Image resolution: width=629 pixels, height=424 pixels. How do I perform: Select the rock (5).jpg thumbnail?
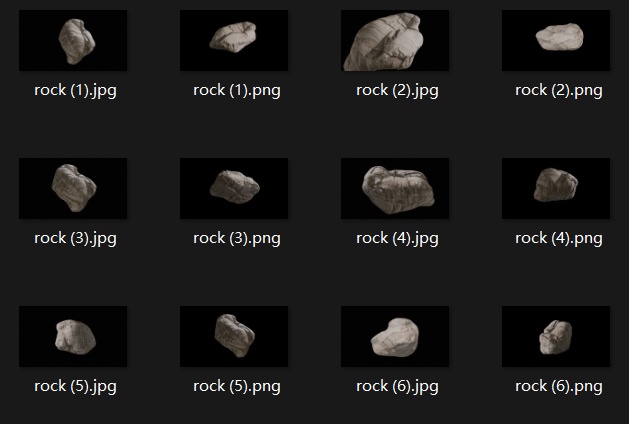73,337
